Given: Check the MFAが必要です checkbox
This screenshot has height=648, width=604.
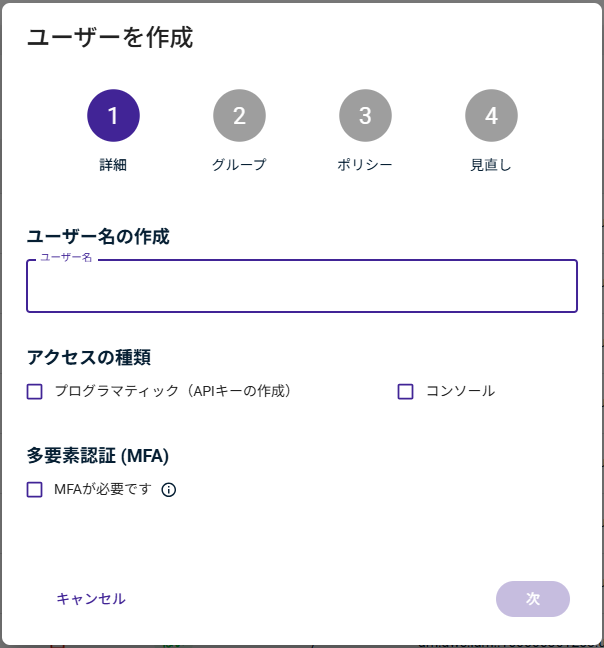Looking at the screenshot, I should [x=35, y=490].
